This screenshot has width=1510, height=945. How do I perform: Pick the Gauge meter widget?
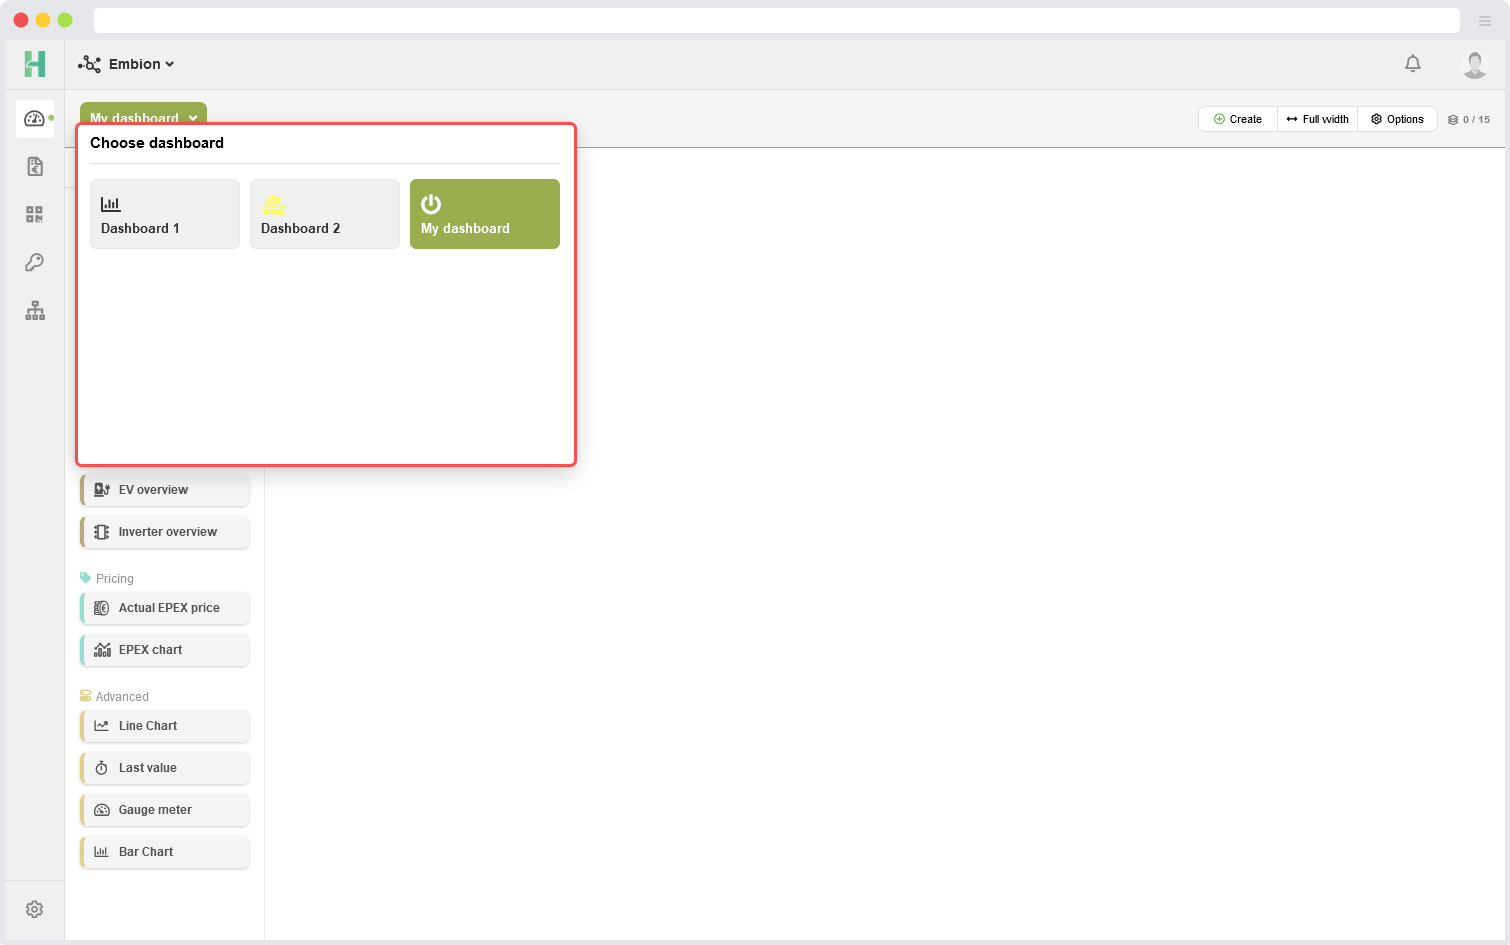pos(165,810)
